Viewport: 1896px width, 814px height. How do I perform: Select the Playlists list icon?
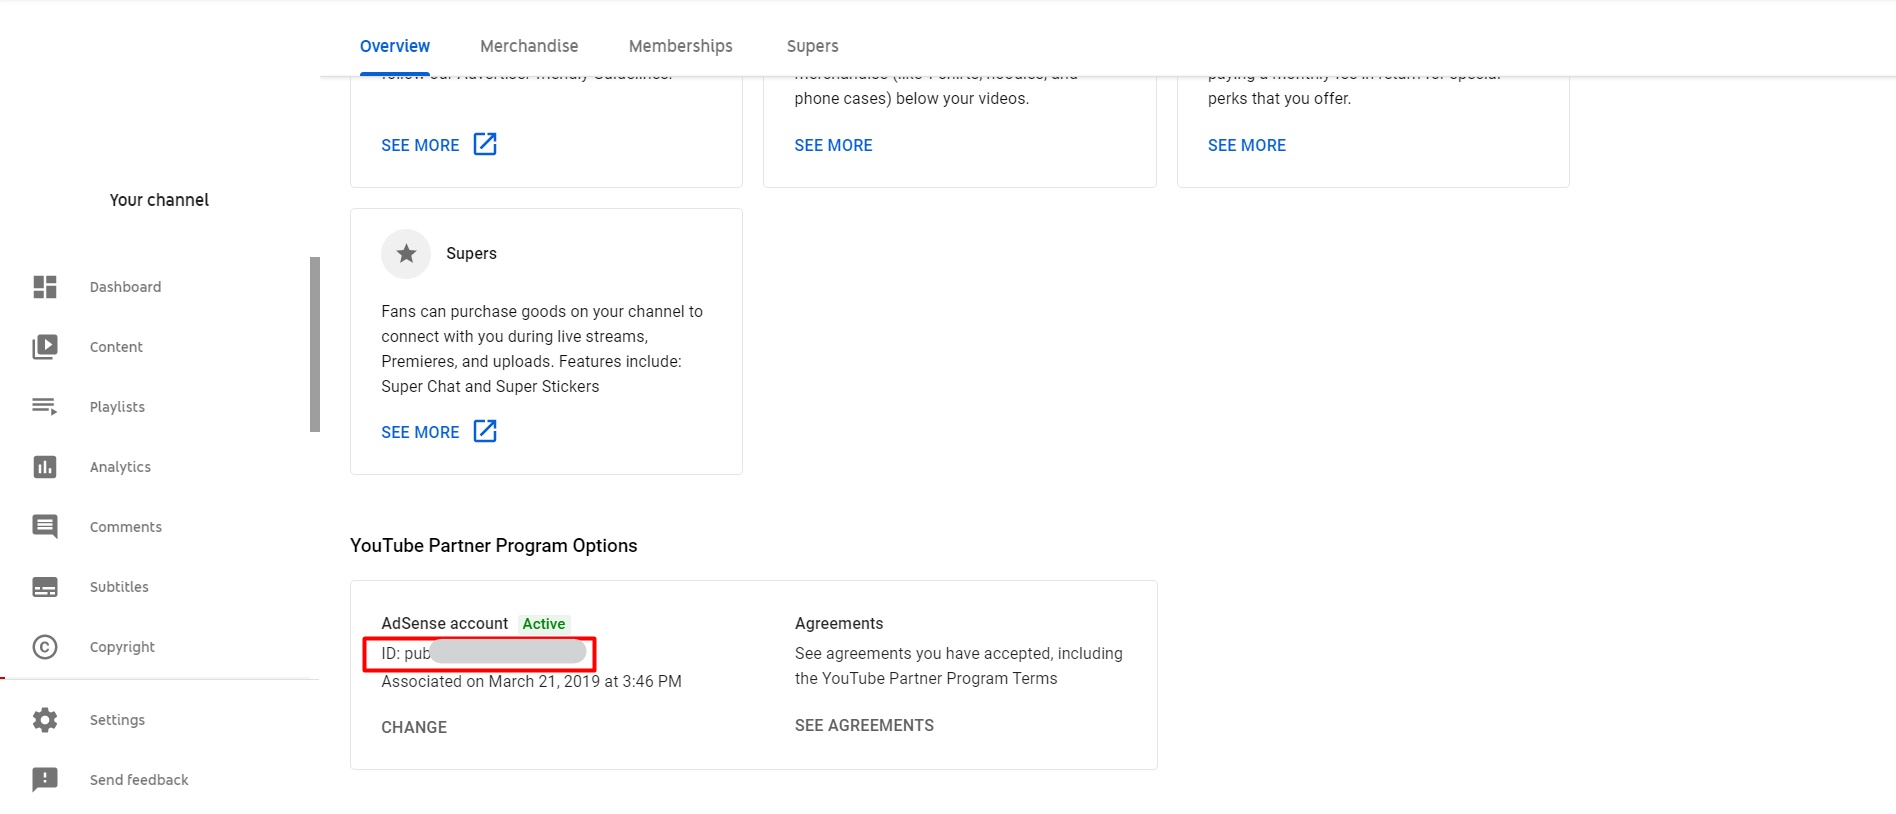tap(45, 407)
